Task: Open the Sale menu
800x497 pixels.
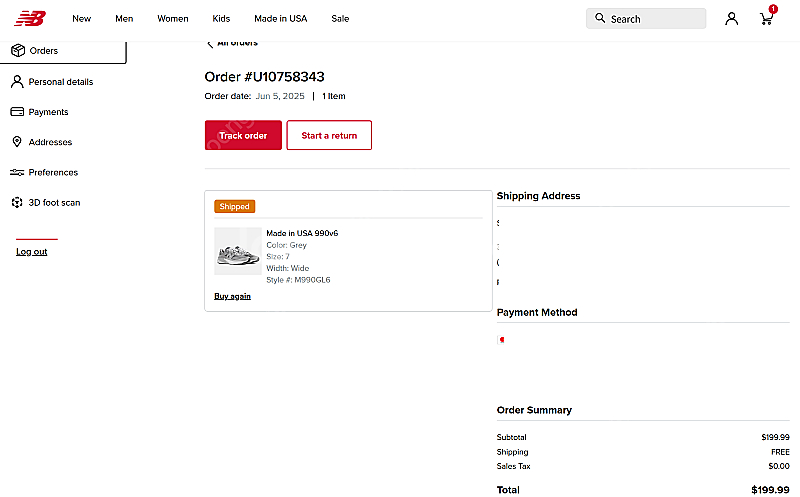Action: [x=340, y=19]
